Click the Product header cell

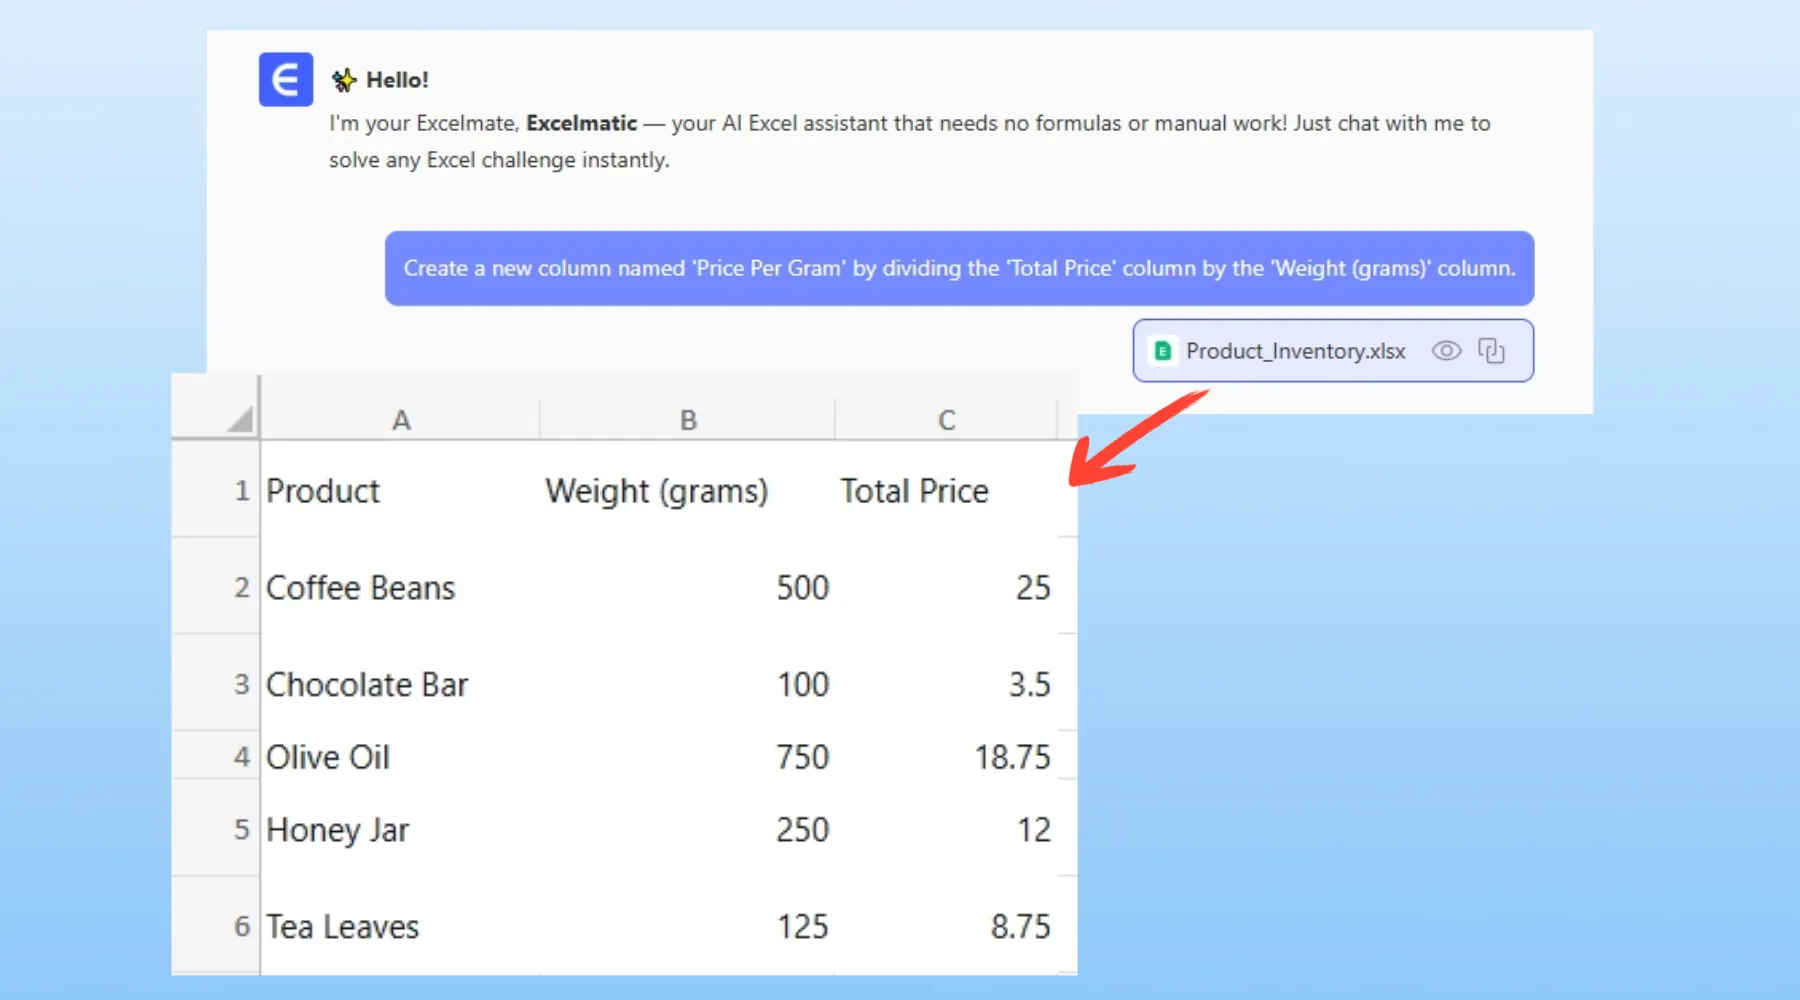click(x=323, y=491)
